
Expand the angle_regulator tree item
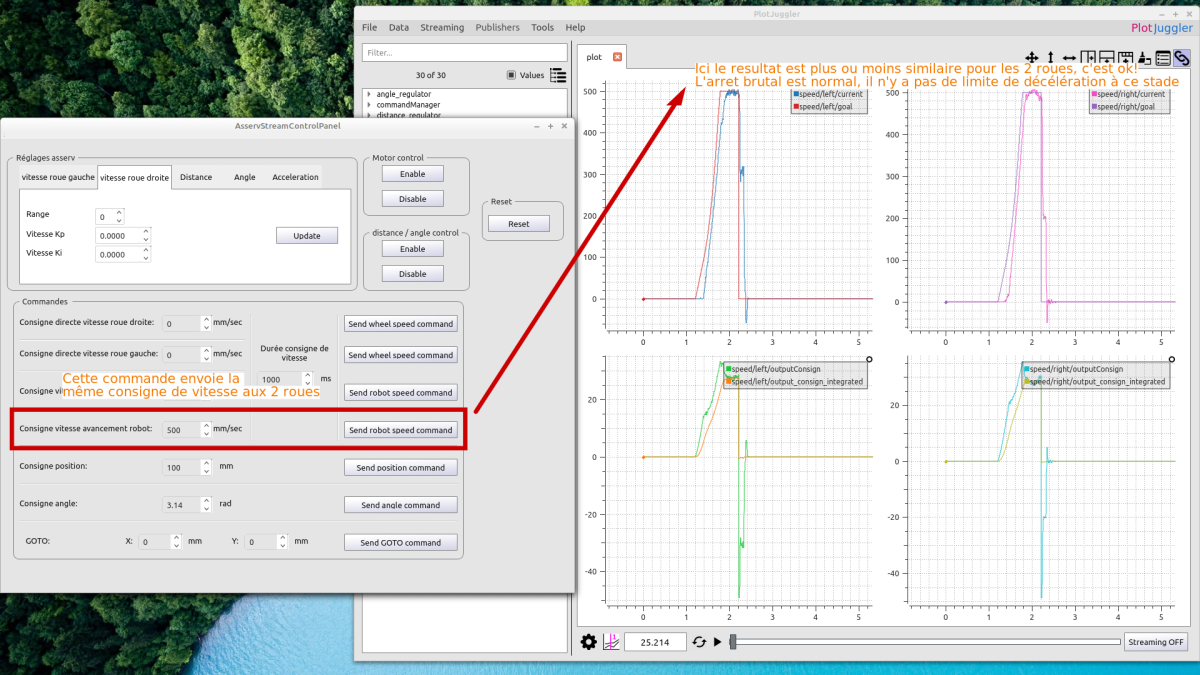pyautogui.click(x=369, y=94)
